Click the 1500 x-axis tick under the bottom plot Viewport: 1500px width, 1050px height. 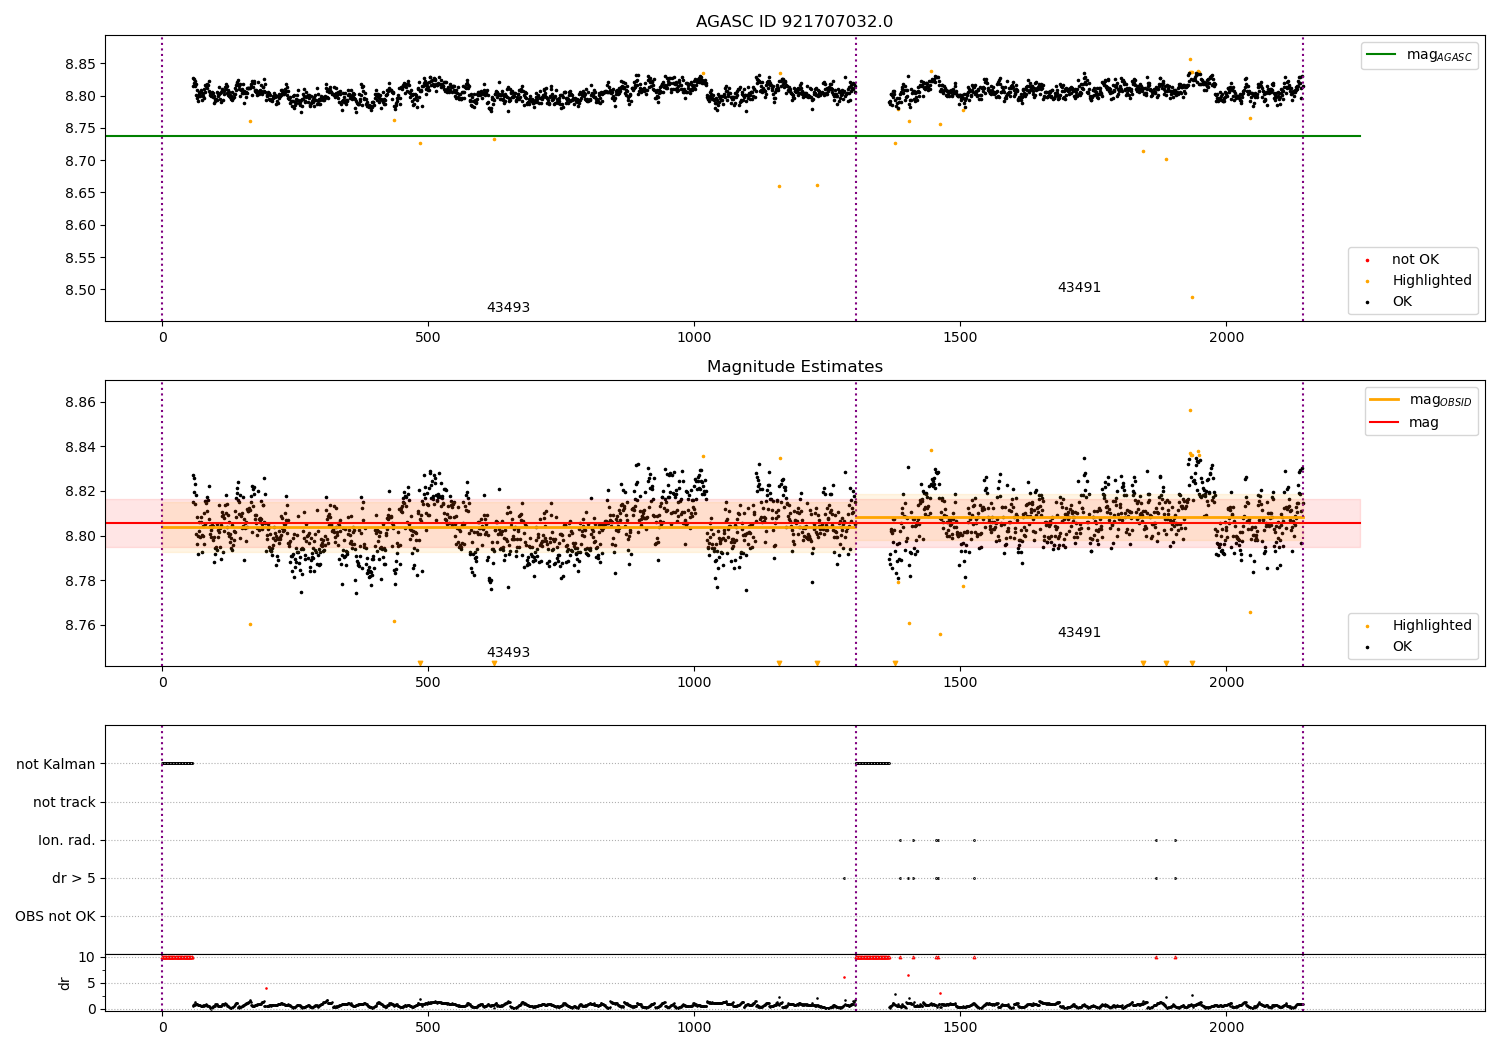[960, 1027]
